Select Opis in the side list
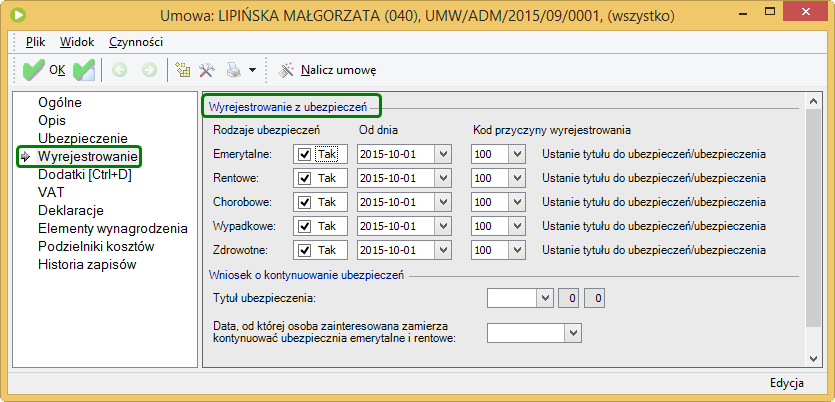This screenshot has height=402, width=835. click(x=52, y=120)
